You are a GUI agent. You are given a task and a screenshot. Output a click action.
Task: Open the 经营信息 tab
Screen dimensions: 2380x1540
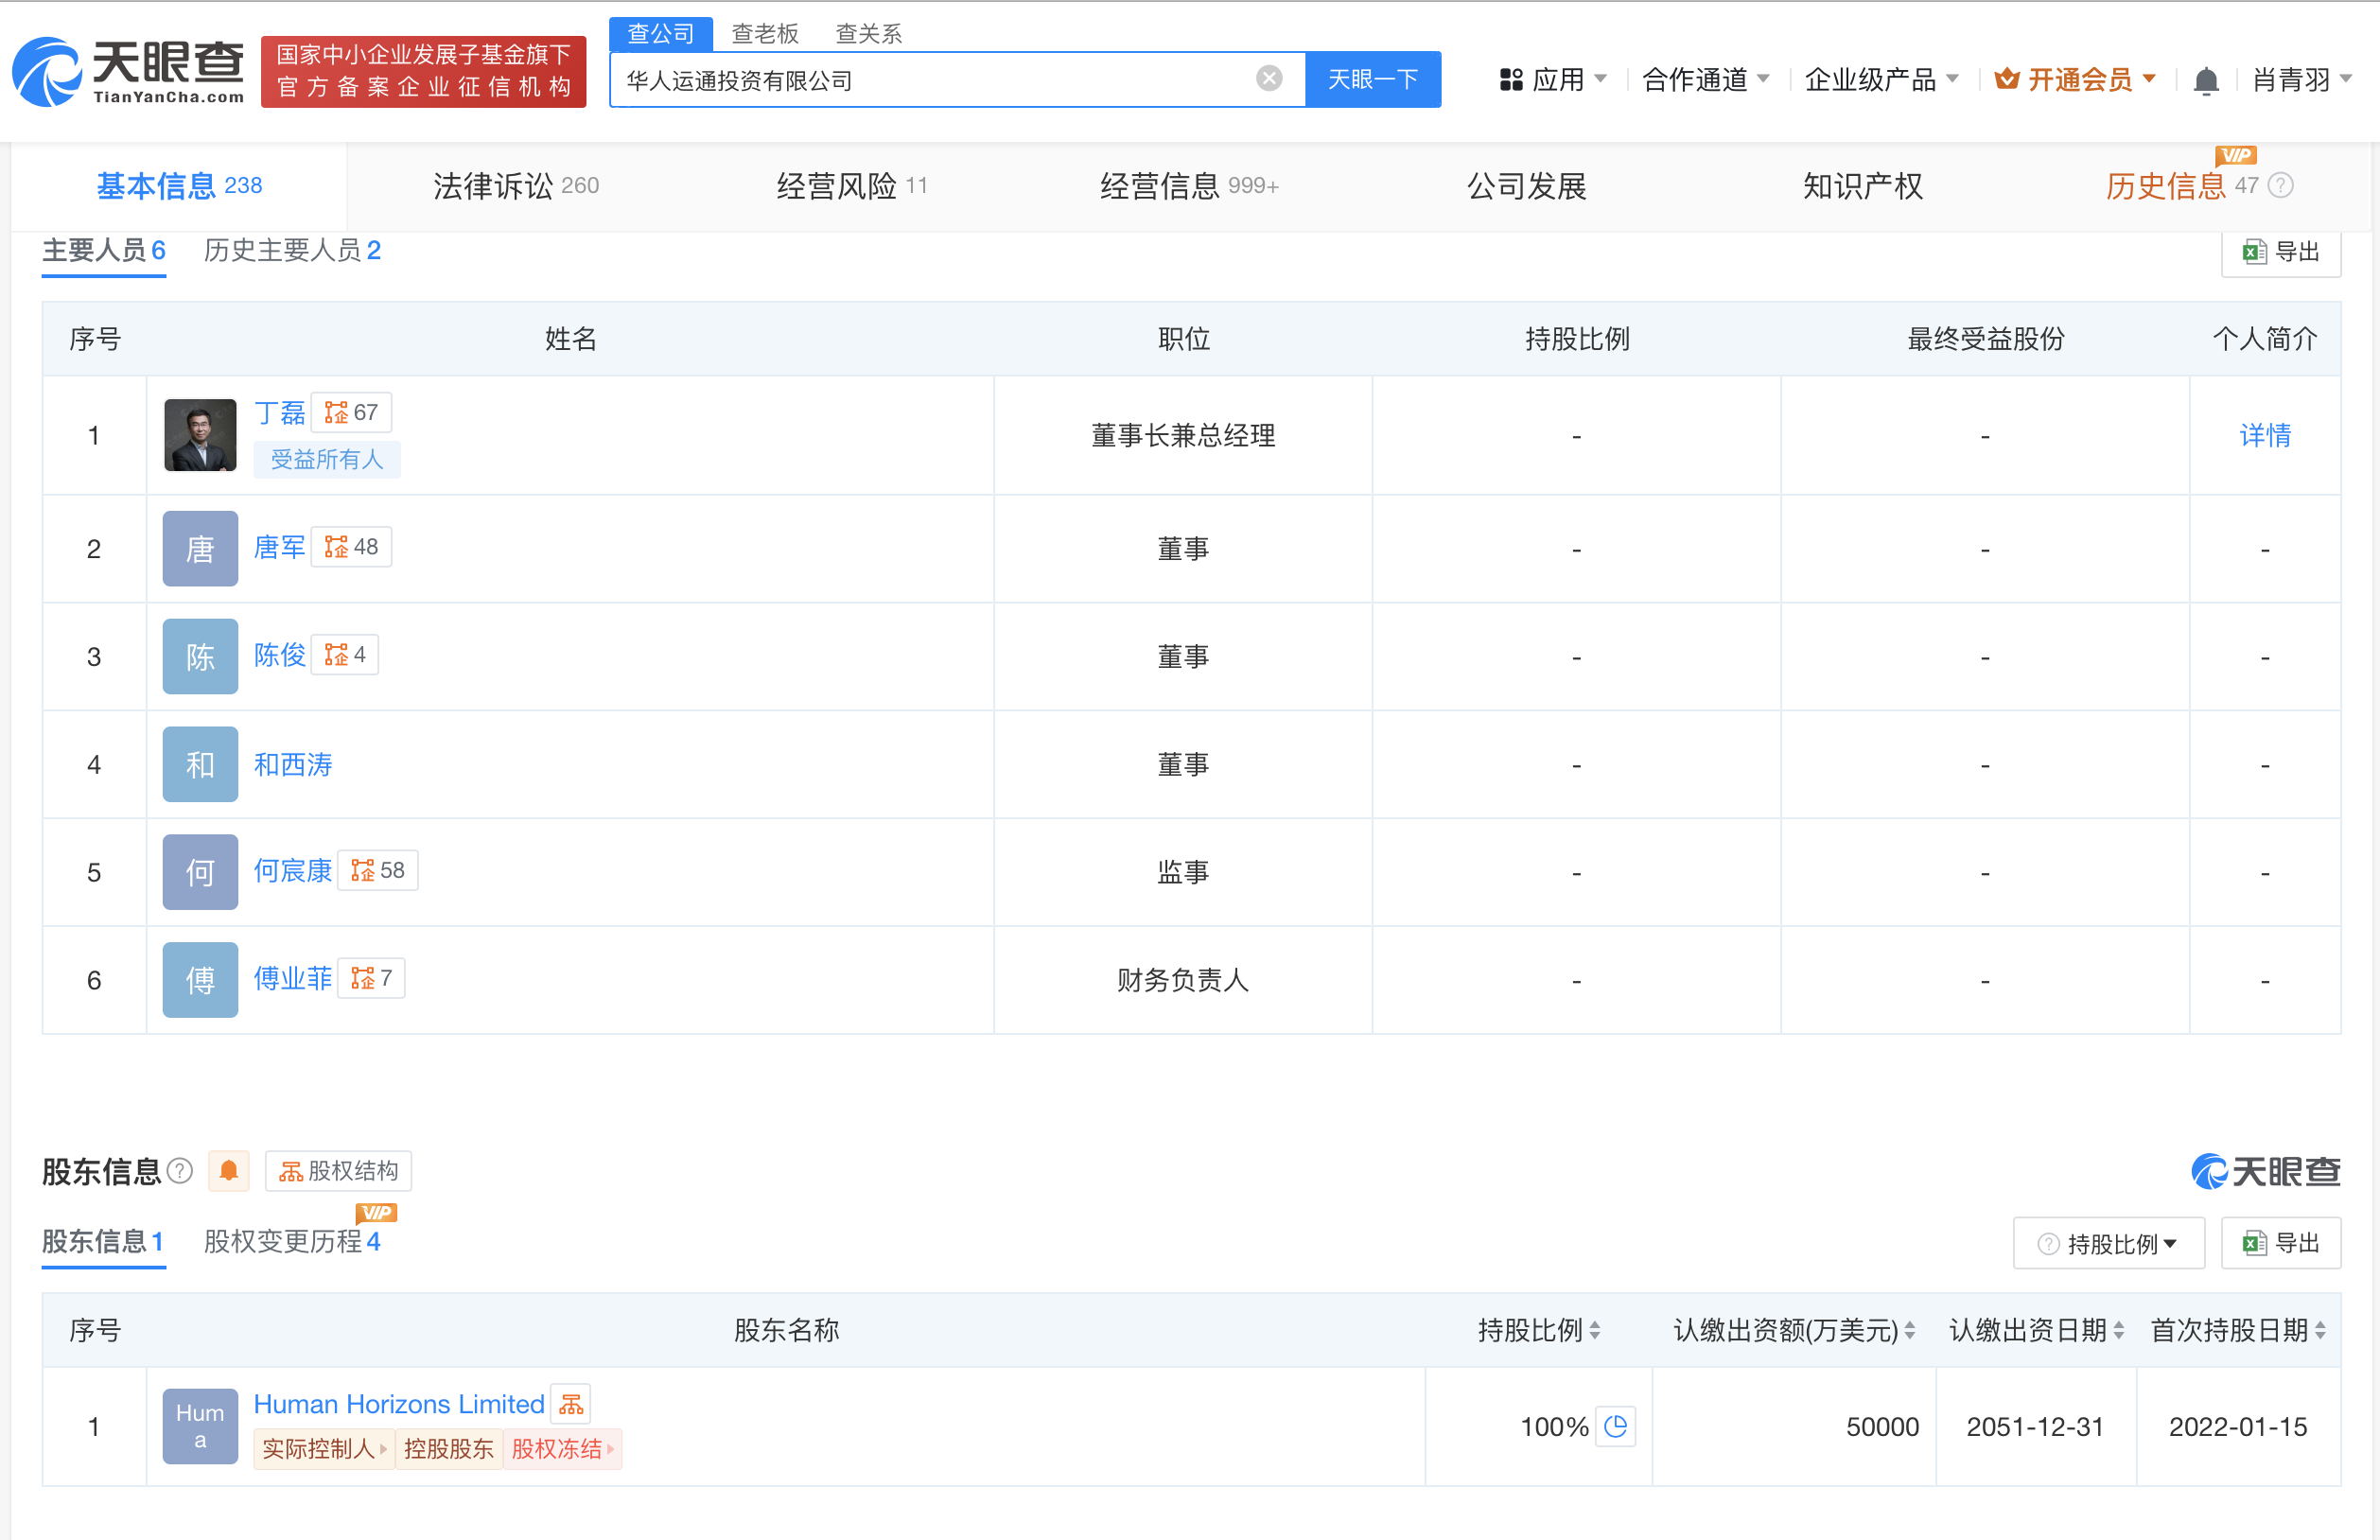(x=1189, y=186)
